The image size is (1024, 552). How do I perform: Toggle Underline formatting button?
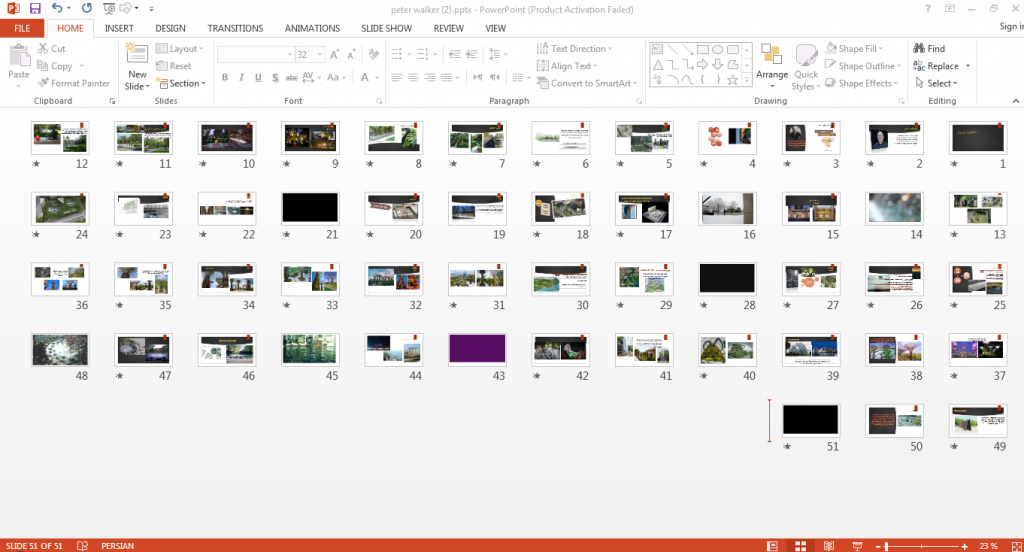click(258, 77)
